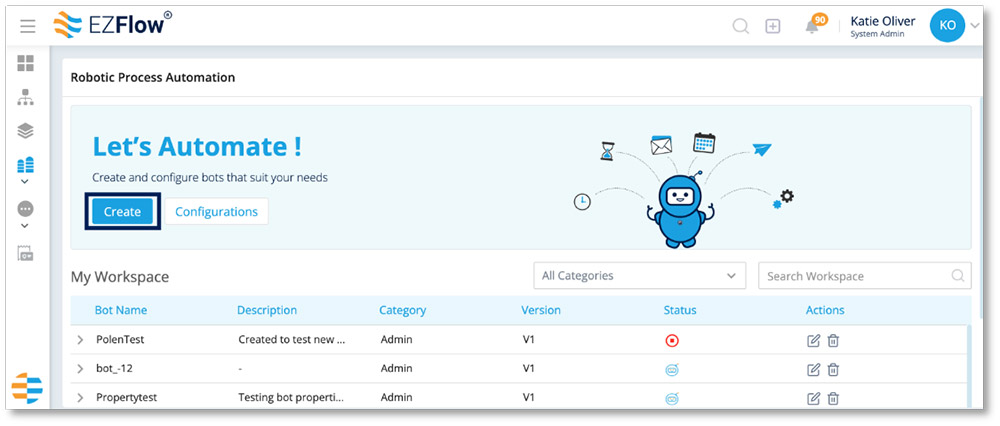
Task: Delete the bot_-12 bot
Action: pyautogui.click(x=833, y=369)
